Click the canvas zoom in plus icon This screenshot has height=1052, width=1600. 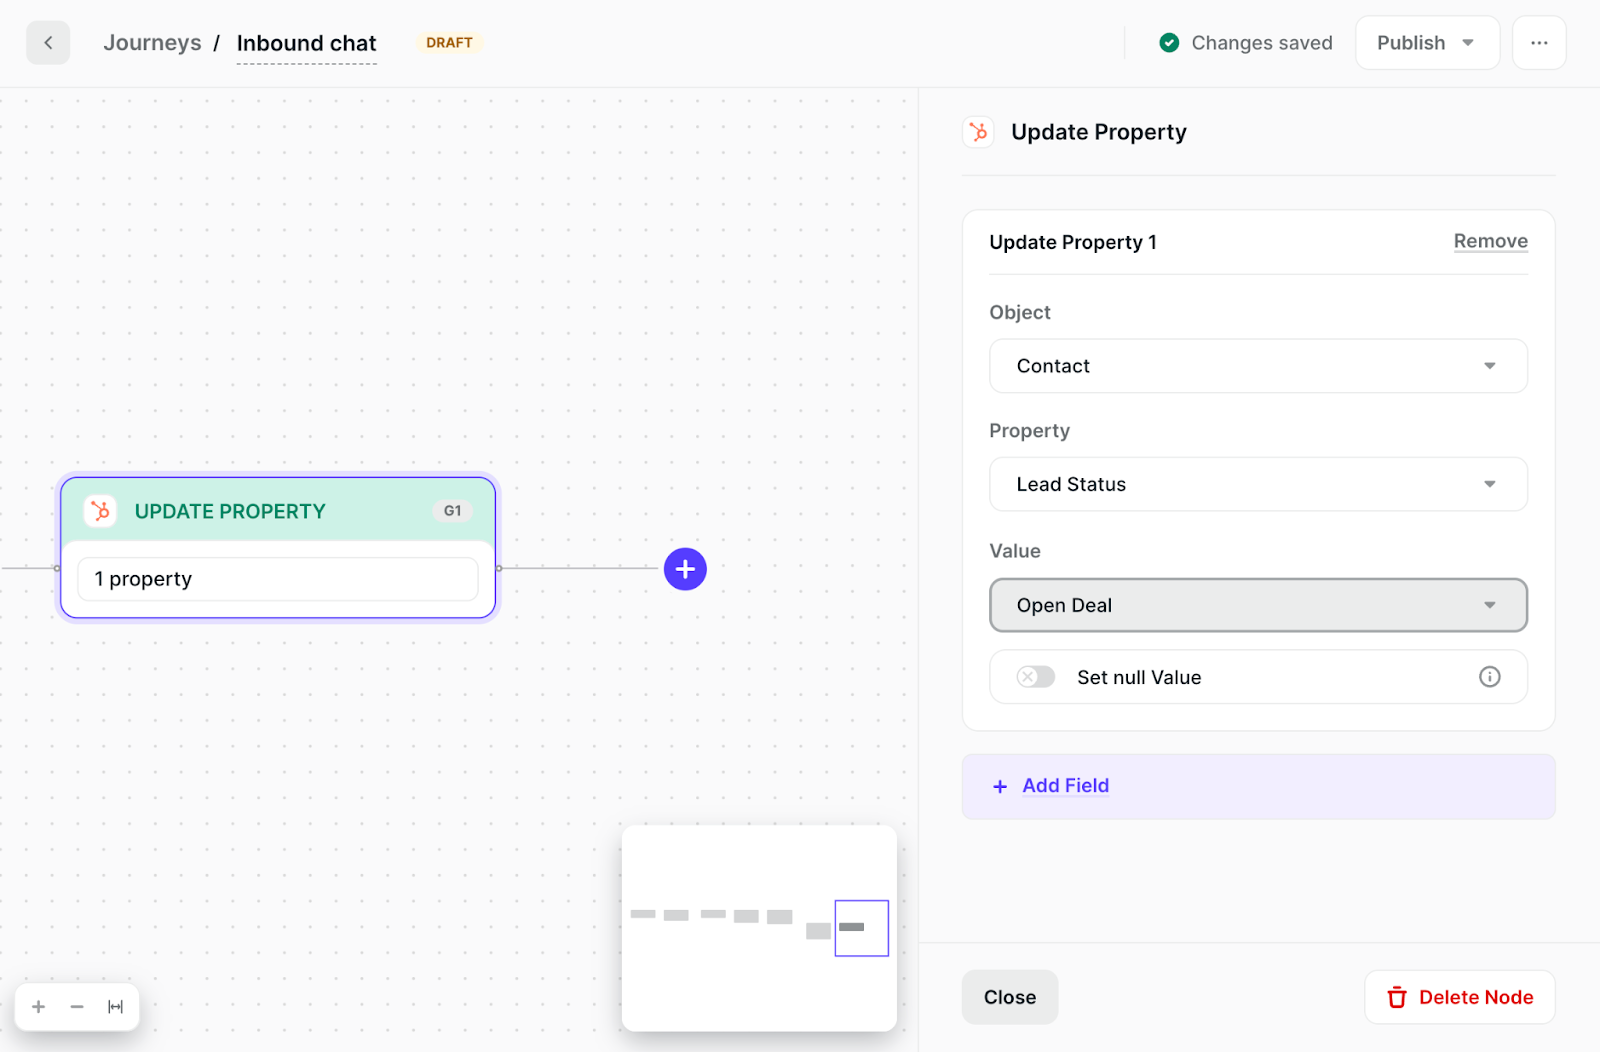pos(39,1007)
